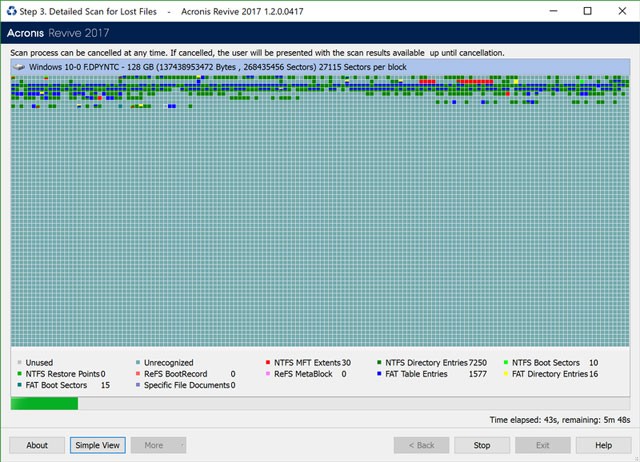The width and height of the screenshot is (640, 462).
Task: Click the Specific File Documents legend marker
Action: click(137, 385)
